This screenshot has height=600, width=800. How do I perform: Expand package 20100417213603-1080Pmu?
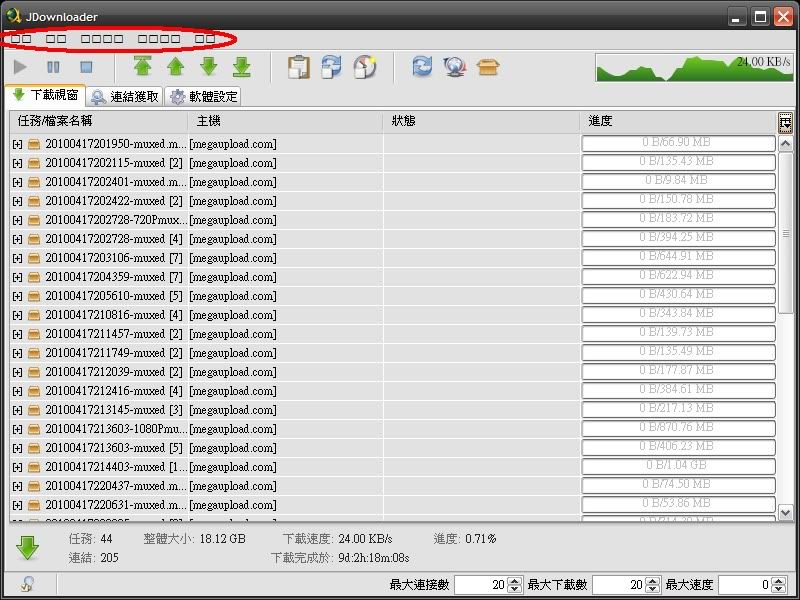coord(17,429)
